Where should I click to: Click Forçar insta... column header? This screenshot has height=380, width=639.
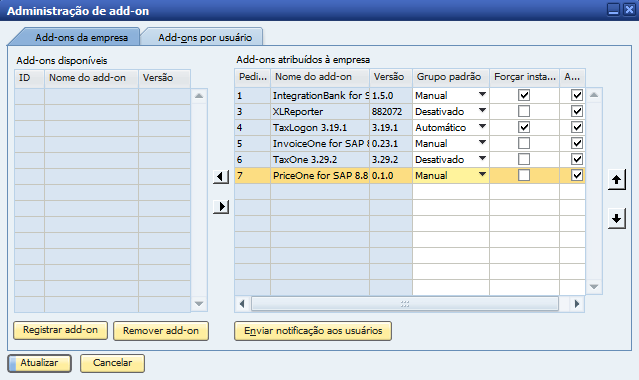click(524, 77)
